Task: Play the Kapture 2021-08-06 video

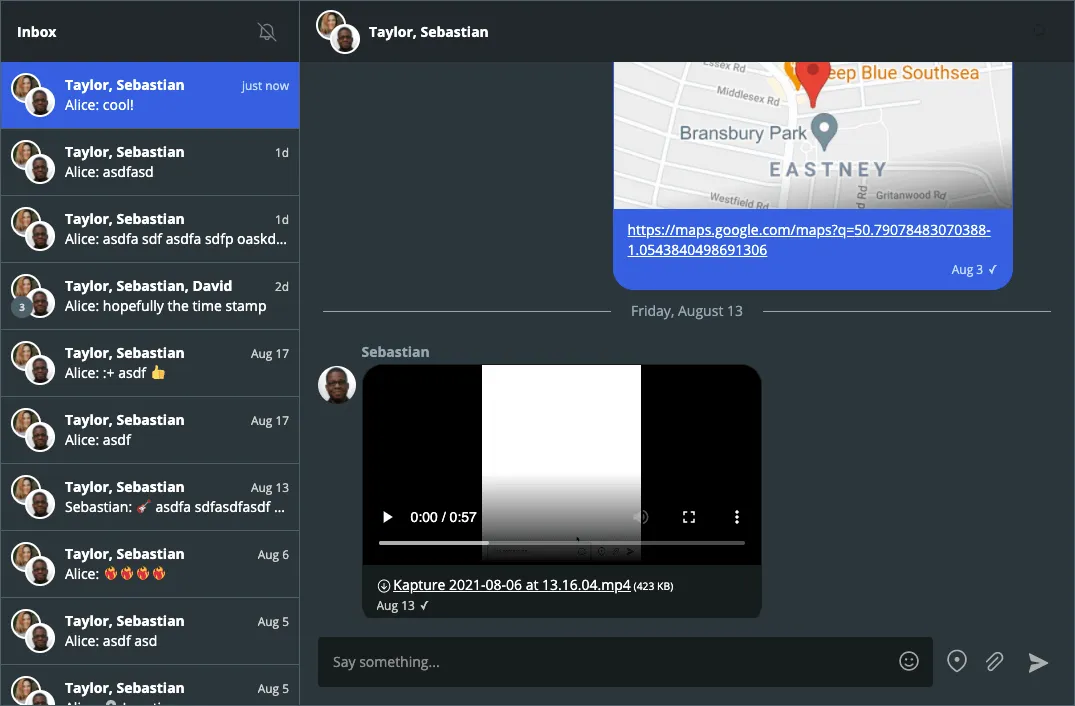Action: tap(387, 517)
